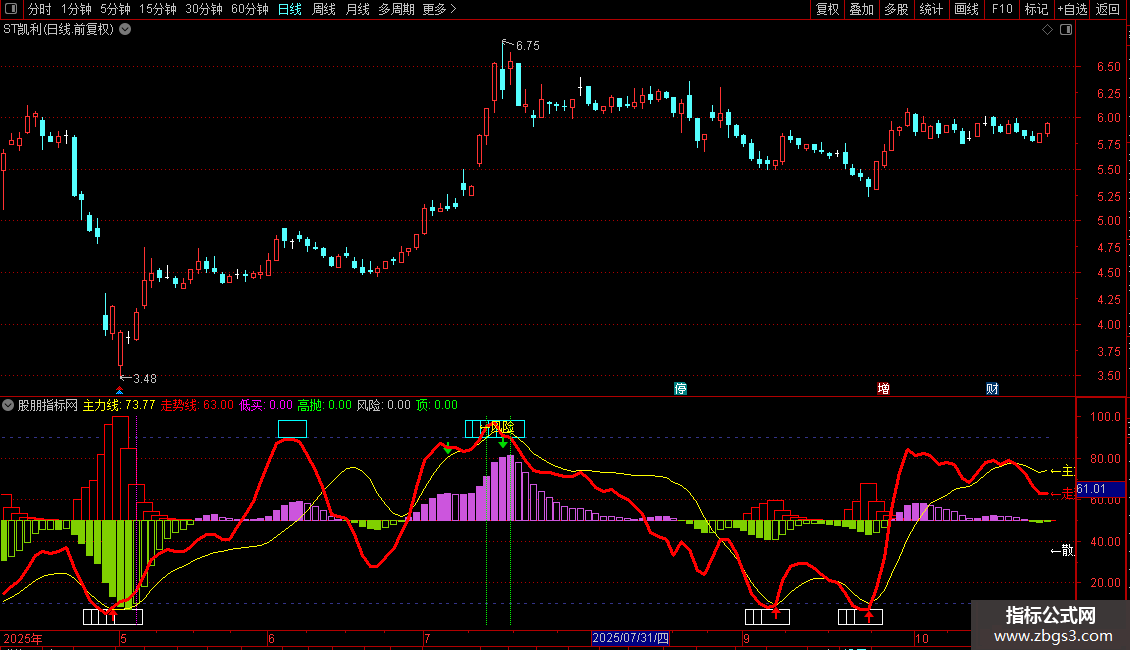Viewport: 1130px width, 650px height.
Task: Click the 复权 button
Action: click(x=827, y=9)
